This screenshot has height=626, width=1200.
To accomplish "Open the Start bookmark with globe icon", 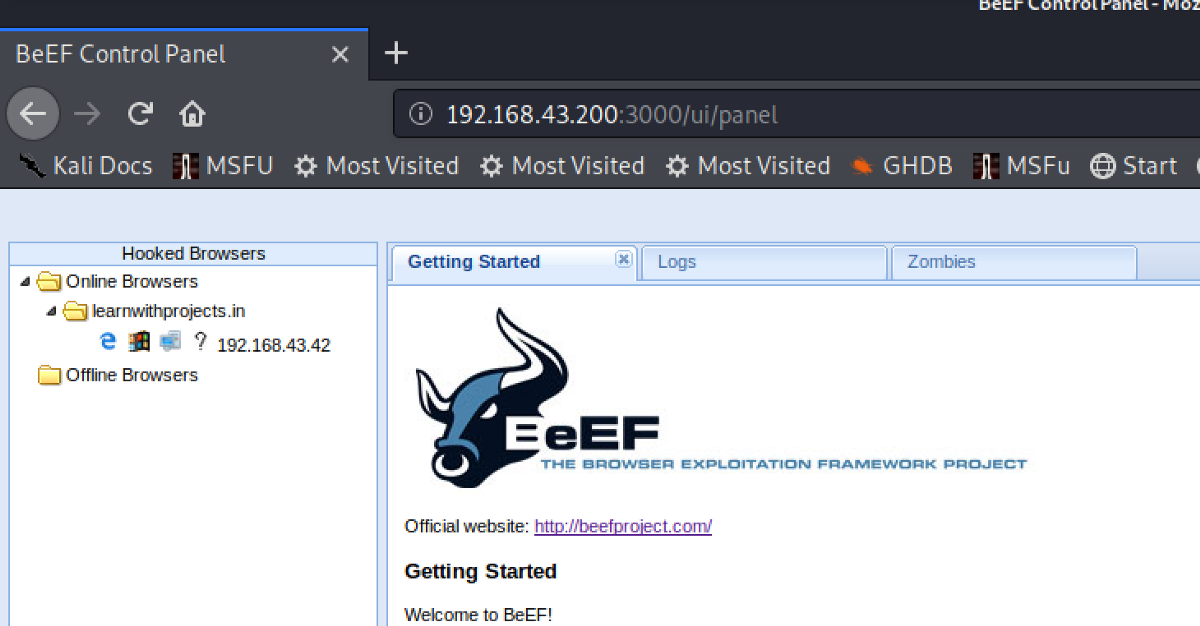I will (1133, 166).
